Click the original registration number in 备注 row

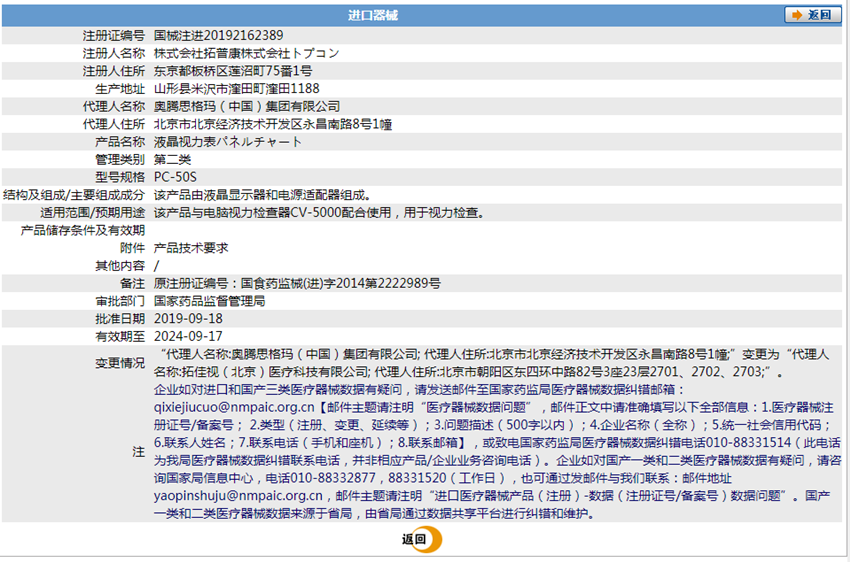(297, 283)
